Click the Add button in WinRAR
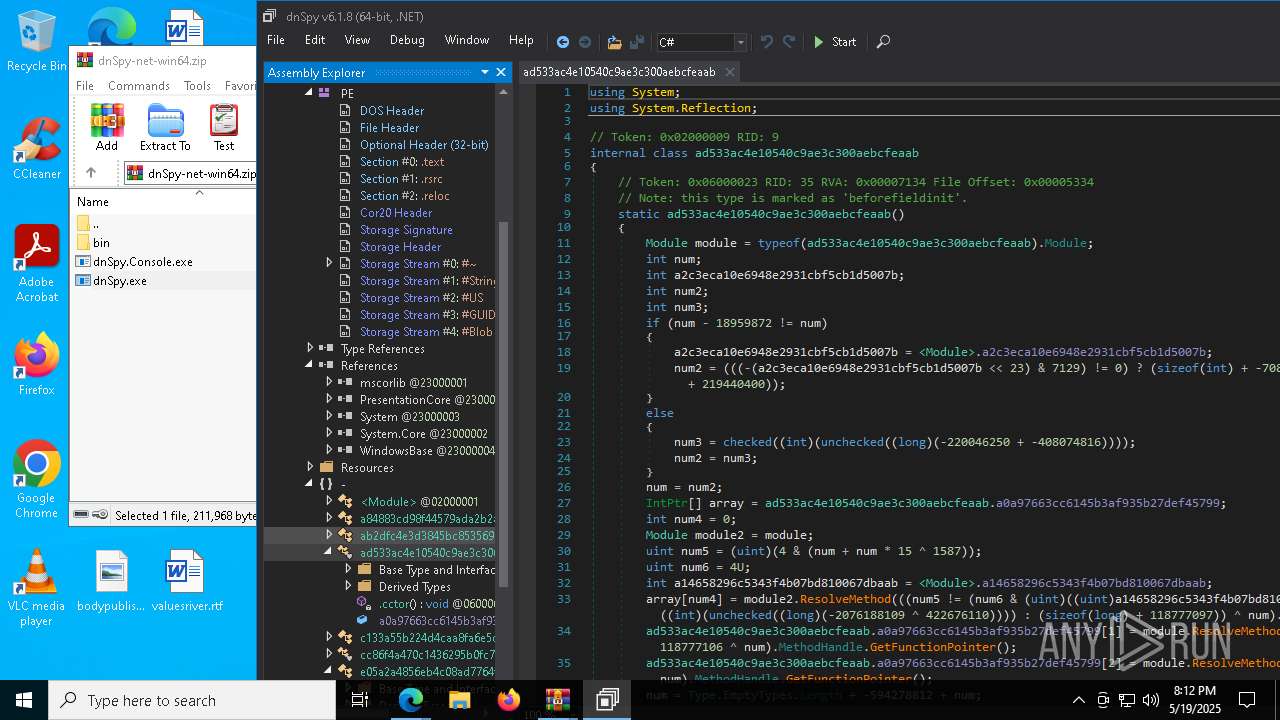 [x=107, y=127]
